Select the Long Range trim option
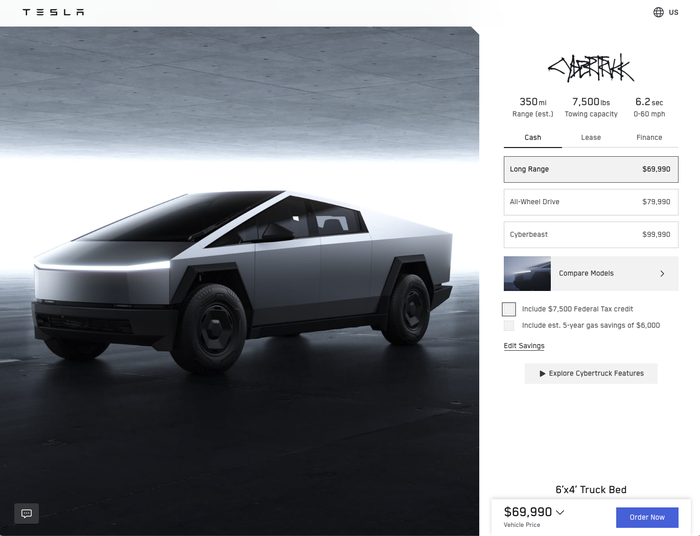 point(591,169)
